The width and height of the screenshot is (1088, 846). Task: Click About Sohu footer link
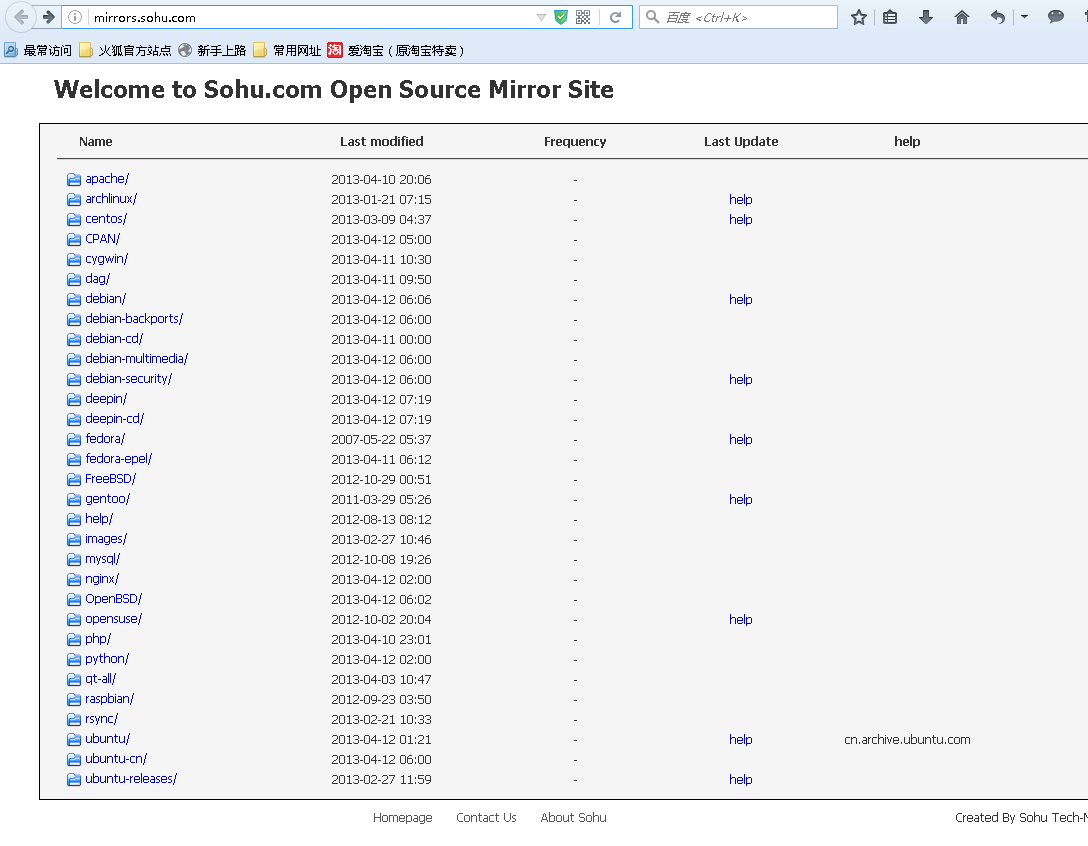[573, 818]
